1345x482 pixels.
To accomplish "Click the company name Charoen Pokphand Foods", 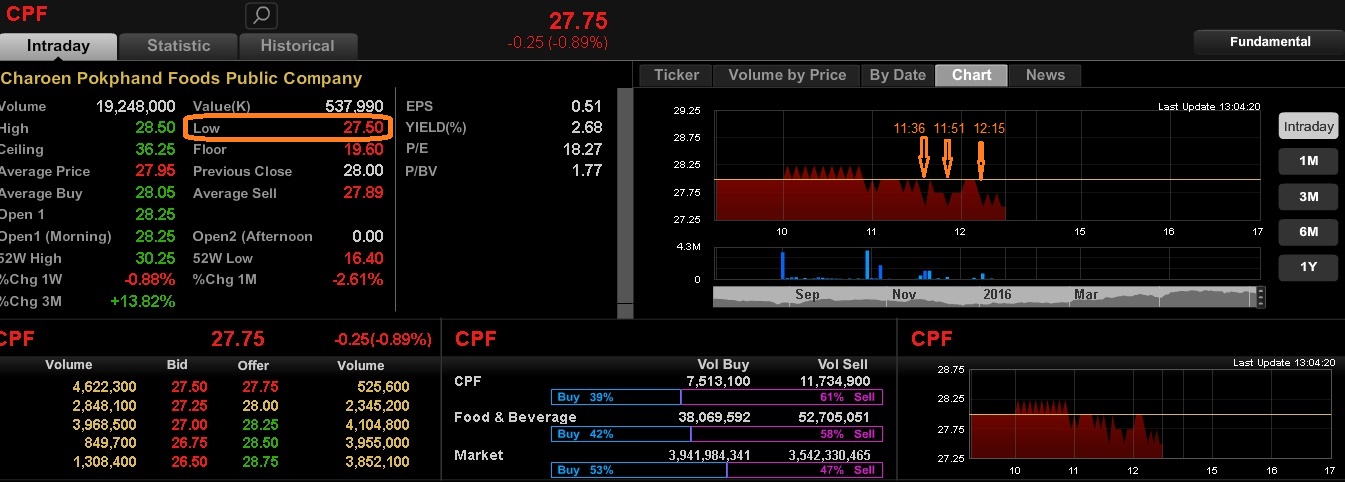I will click(181, 78).
